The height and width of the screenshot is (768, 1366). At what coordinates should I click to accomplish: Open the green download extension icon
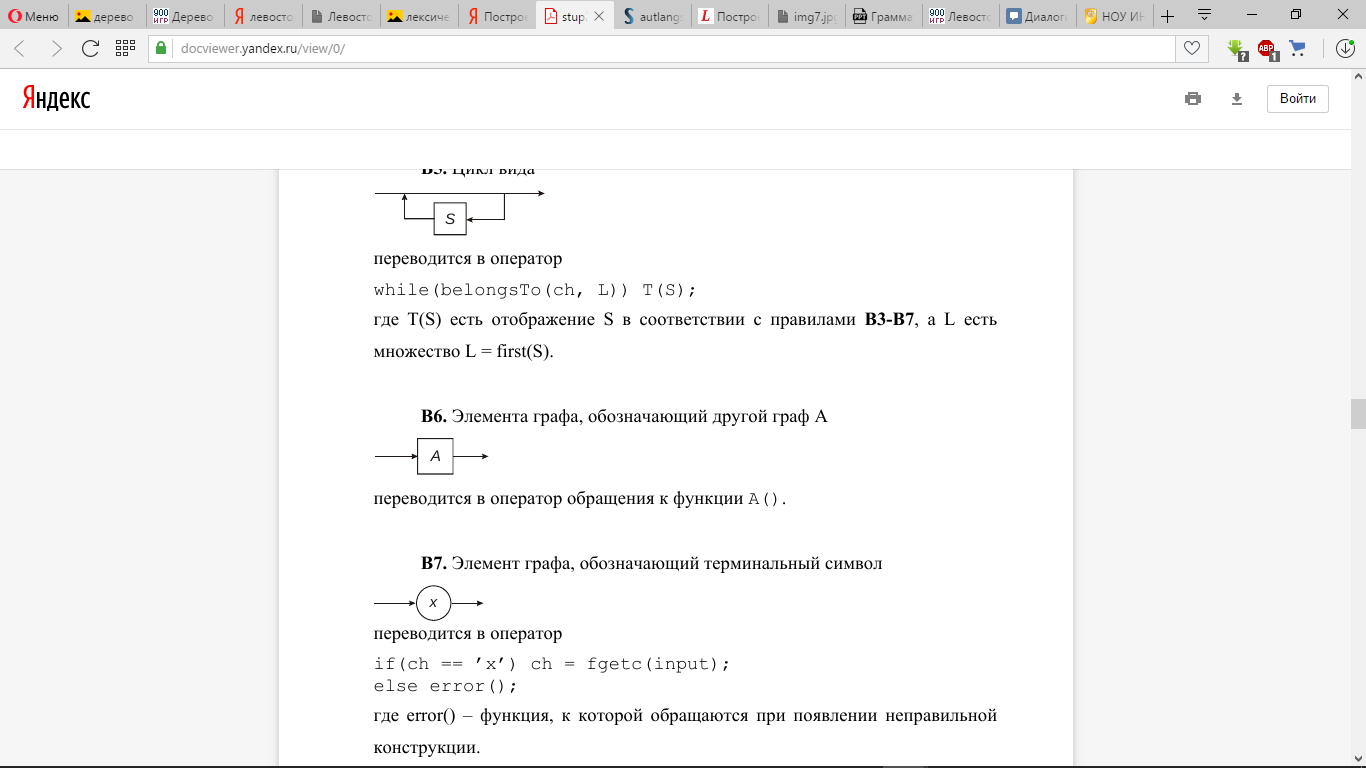point(1237,49)
